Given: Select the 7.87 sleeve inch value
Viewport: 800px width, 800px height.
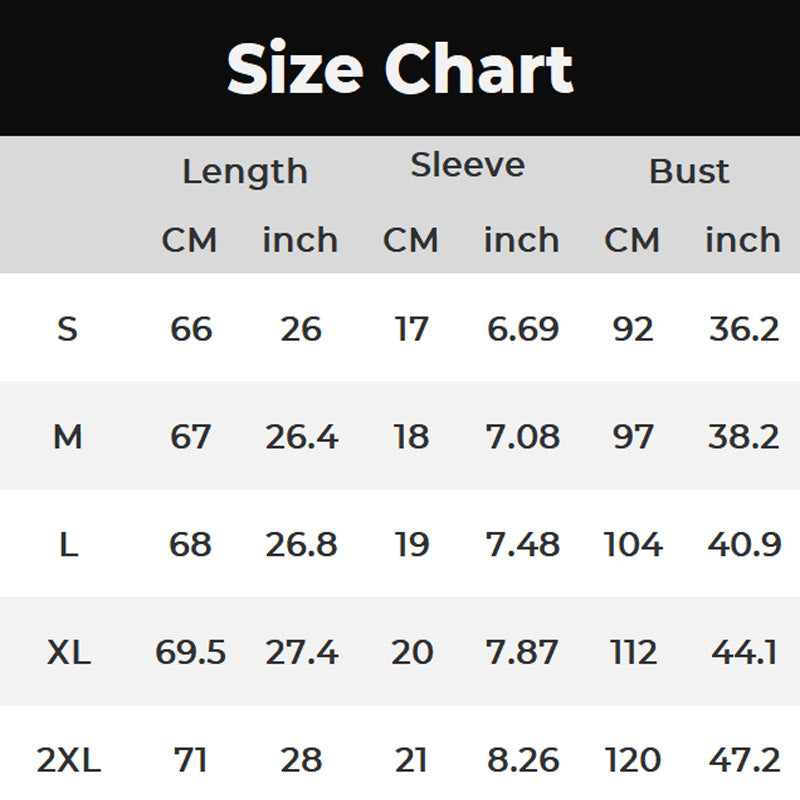Looking at the screenshot, I should (x=522, y=653).
